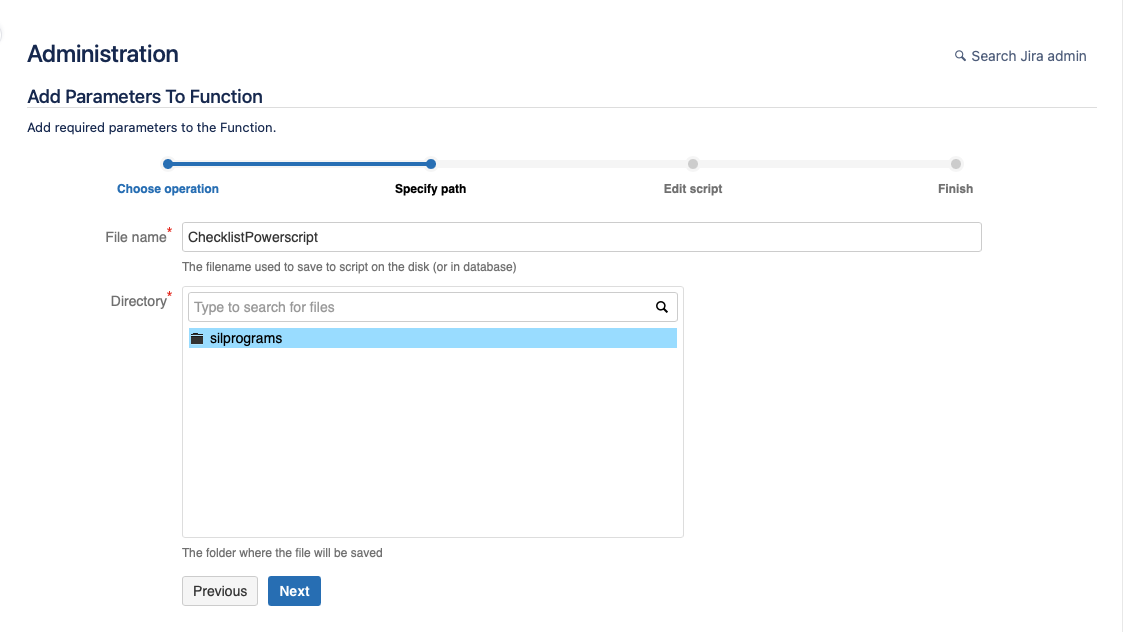Click the silprograms folder icon
This screenshot has width=1123, height=632.
pos(197,338)
